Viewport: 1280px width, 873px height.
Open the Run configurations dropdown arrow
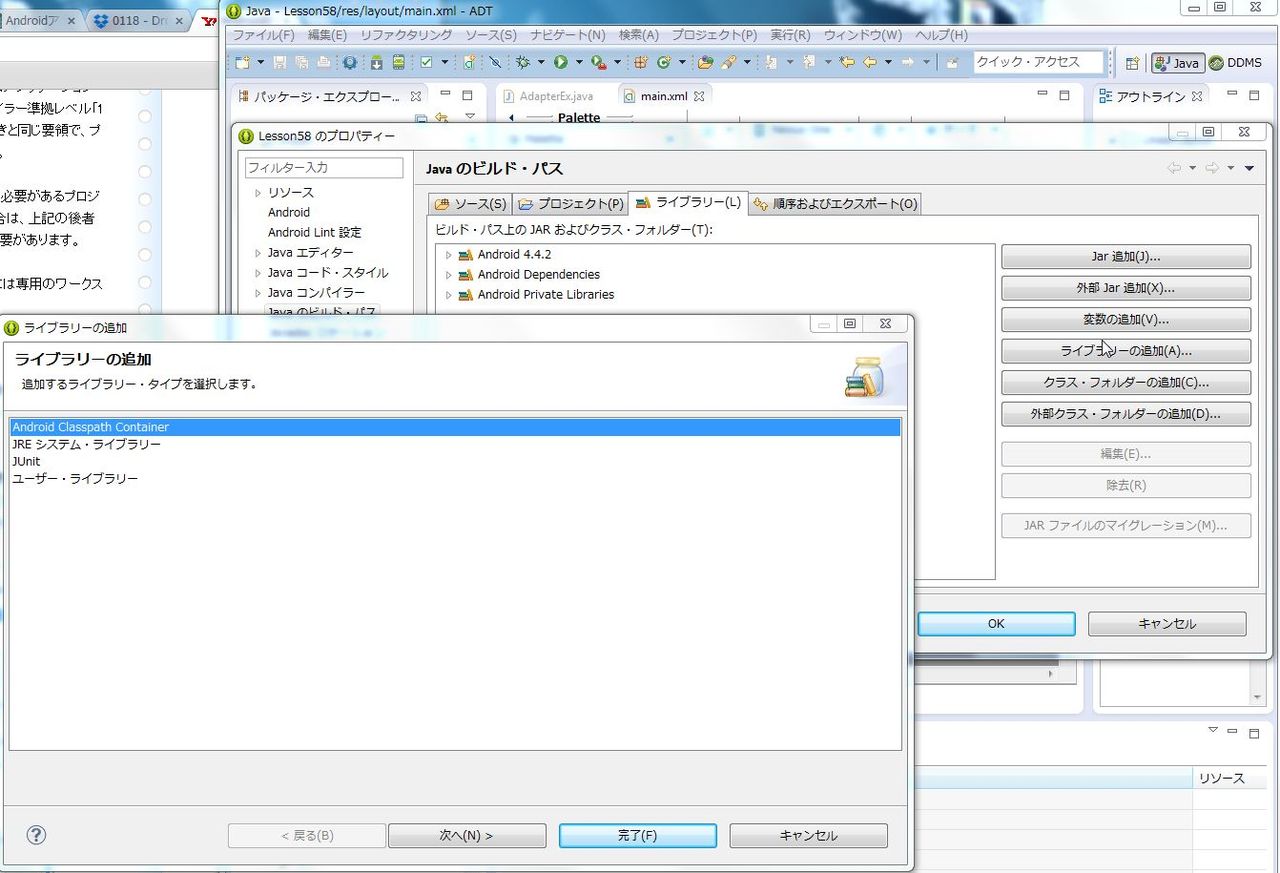coord(579,62)
